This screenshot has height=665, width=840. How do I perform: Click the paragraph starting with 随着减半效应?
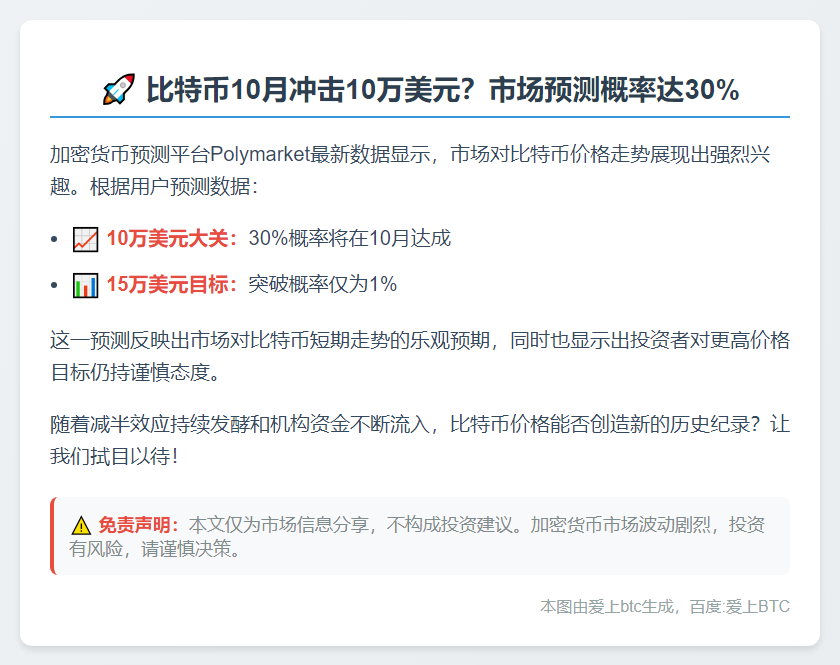click(420, 440)
